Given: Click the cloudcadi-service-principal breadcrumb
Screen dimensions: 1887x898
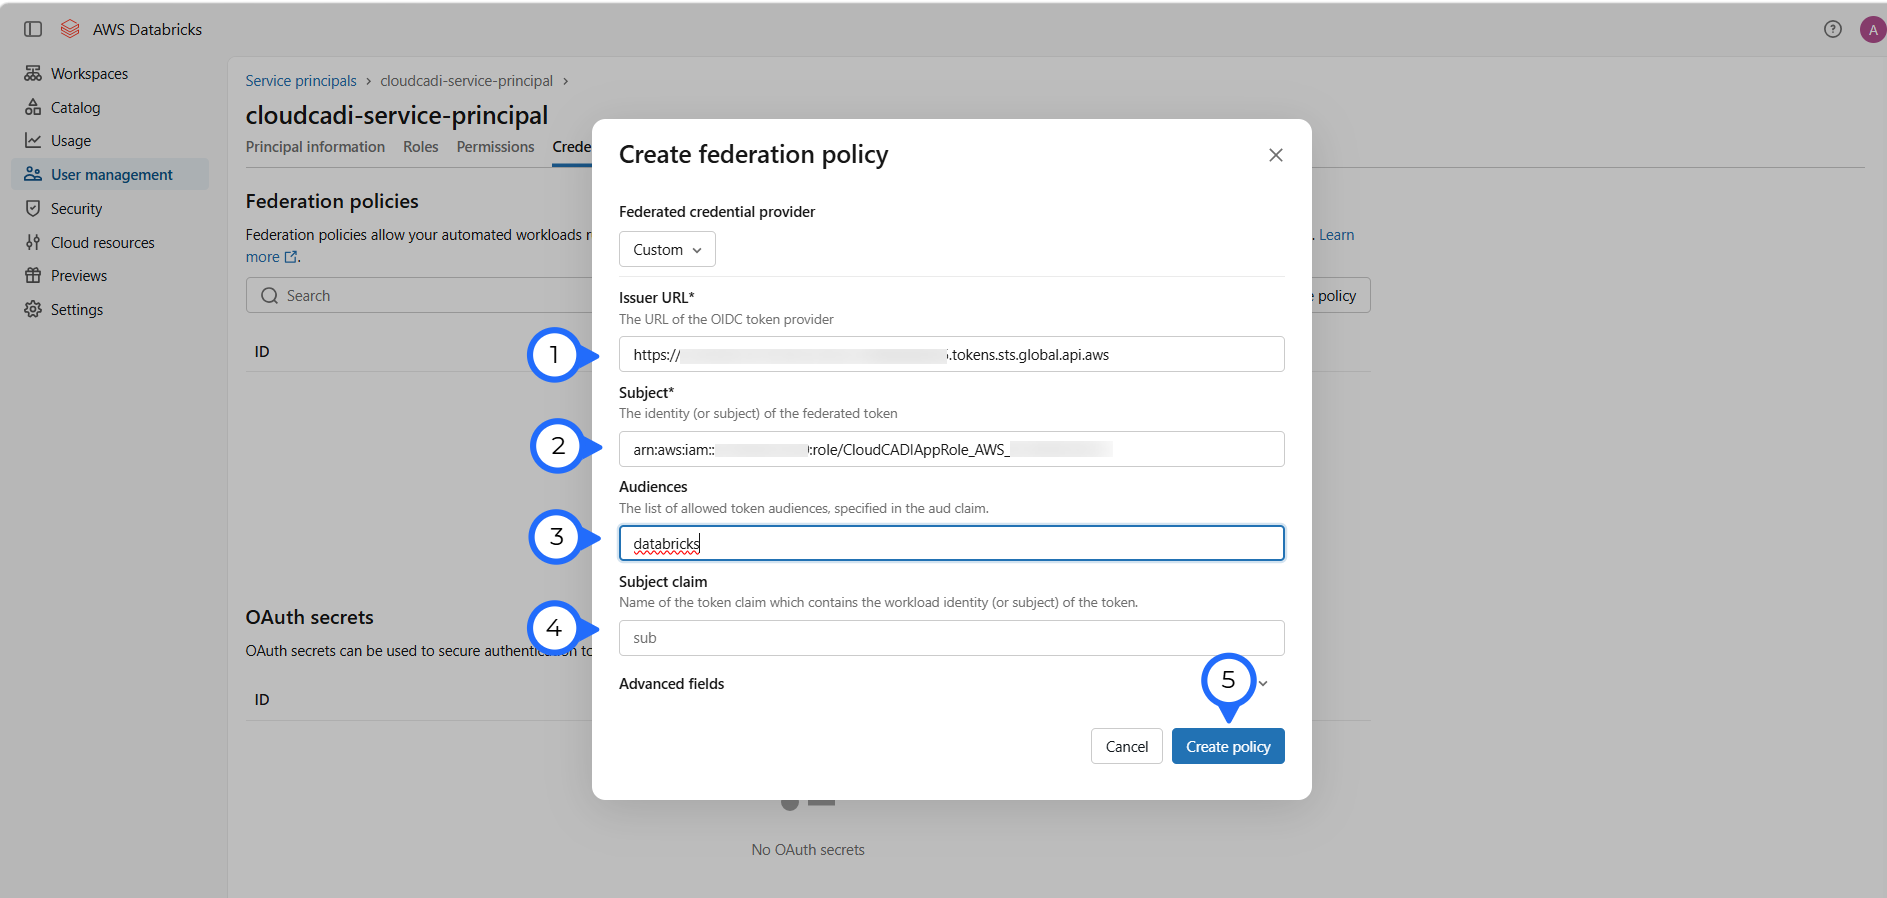Looking at the screenshot, I should (466, 81).
